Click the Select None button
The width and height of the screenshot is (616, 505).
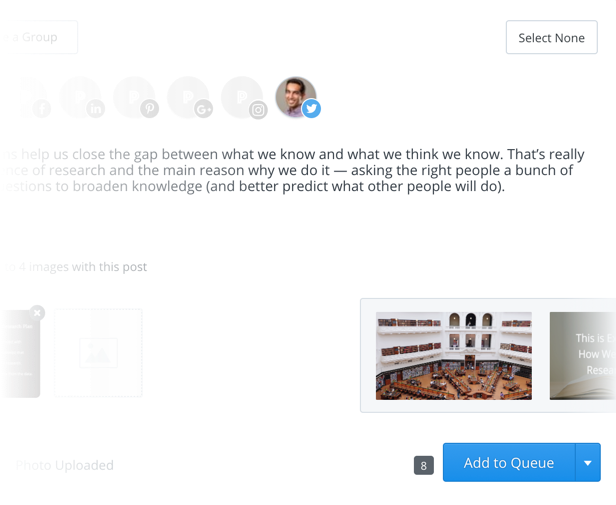point(552,37)
